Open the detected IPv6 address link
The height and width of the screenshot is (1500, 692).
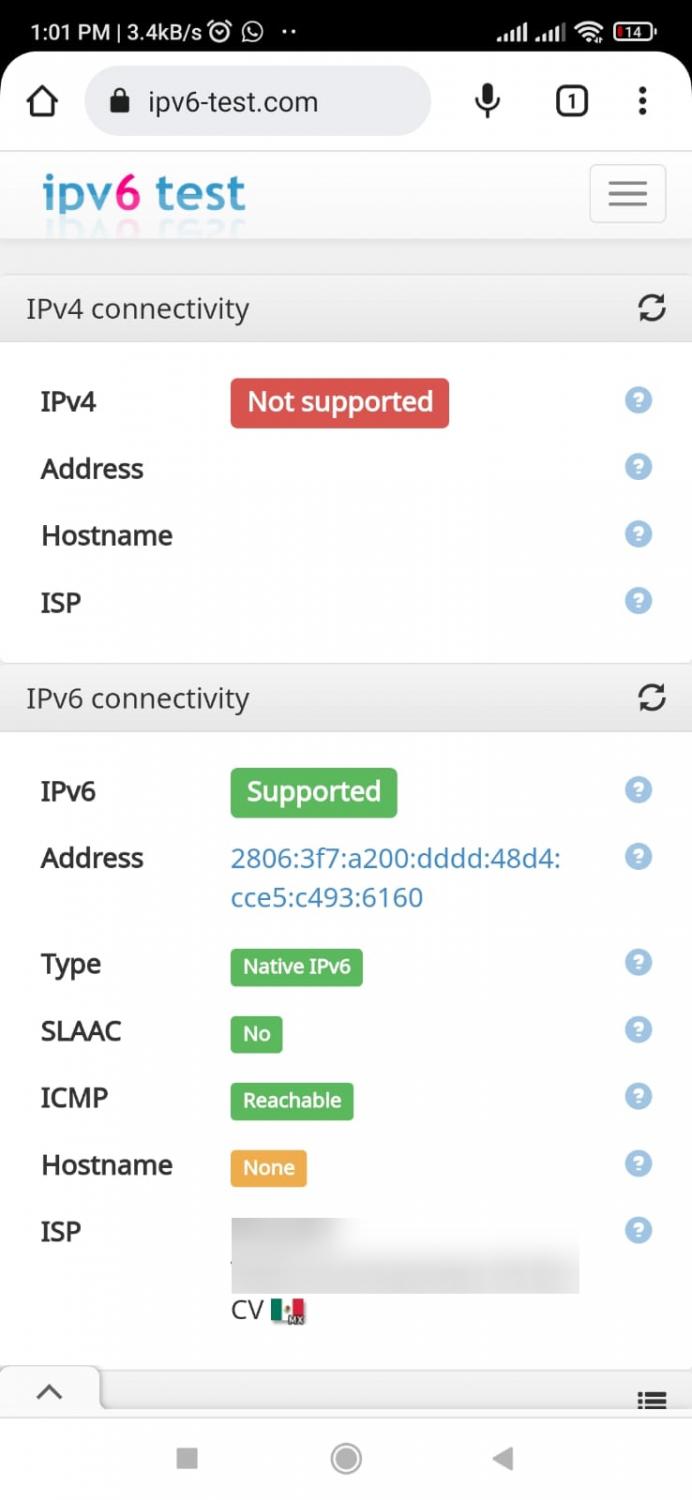(396, 877)
